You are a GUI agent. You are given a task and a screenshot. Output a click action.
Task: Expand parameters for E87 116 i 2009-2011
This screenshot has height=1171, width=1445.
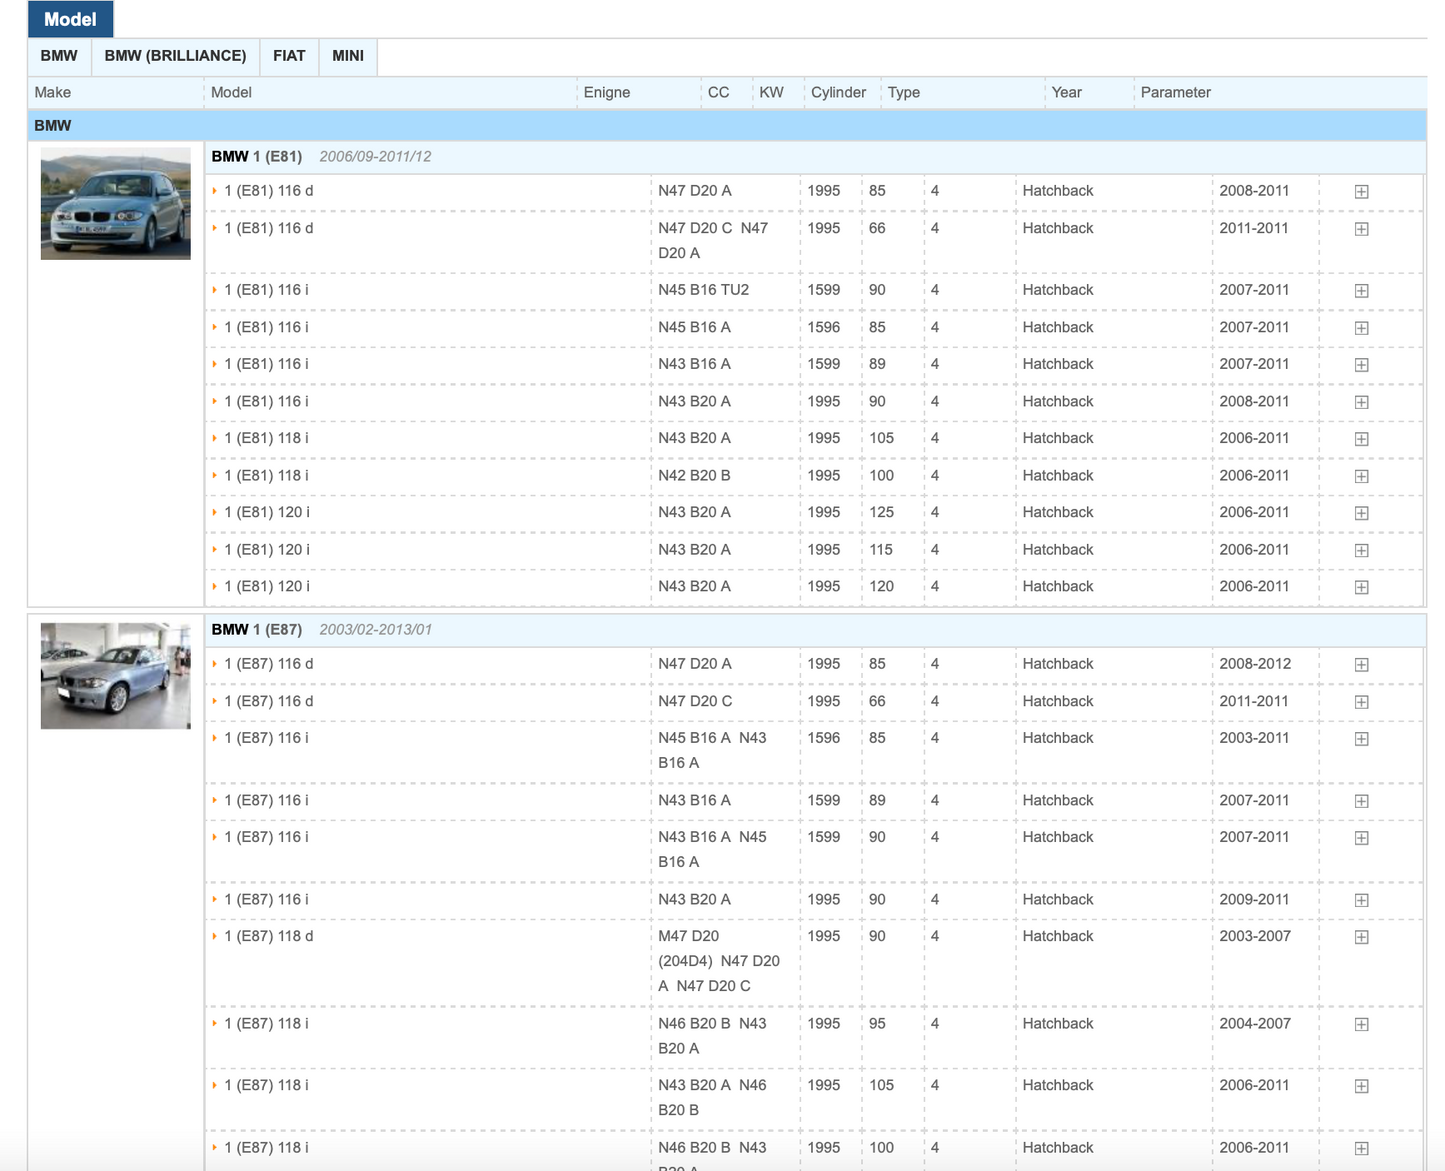(x=1361, y=900)
